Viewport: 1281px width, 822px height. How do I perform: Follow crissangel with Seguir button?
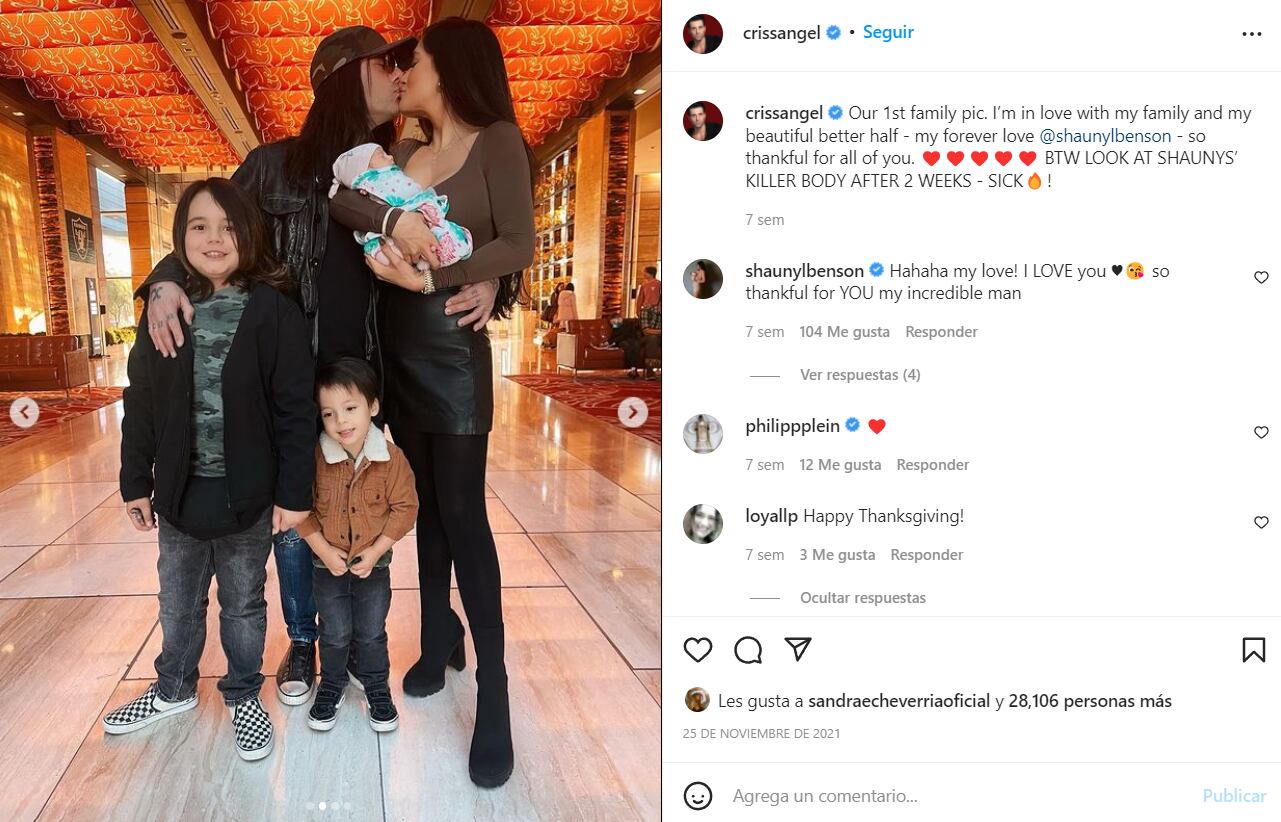click(888, 32)
